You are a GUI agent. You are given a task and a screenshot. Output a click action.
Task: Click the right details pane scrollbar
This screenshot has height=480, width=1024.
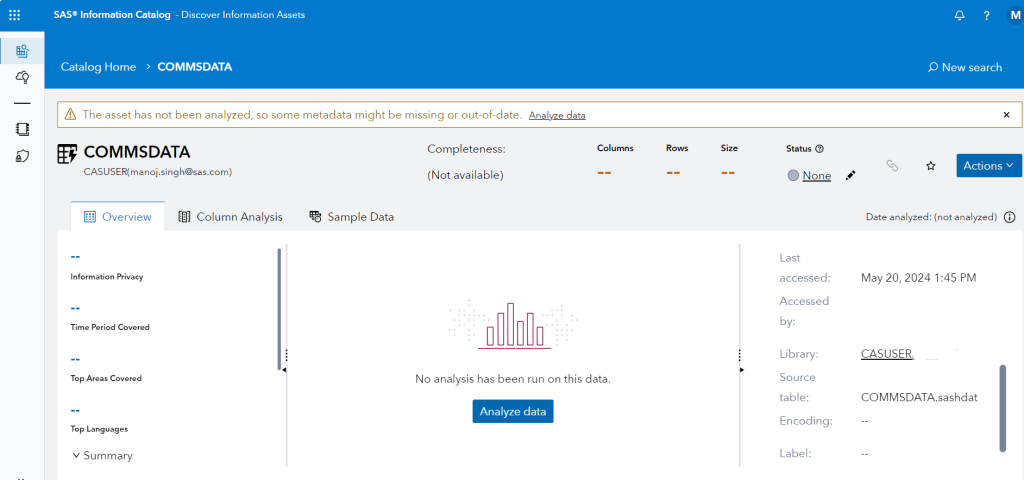tap(1003, 408)
